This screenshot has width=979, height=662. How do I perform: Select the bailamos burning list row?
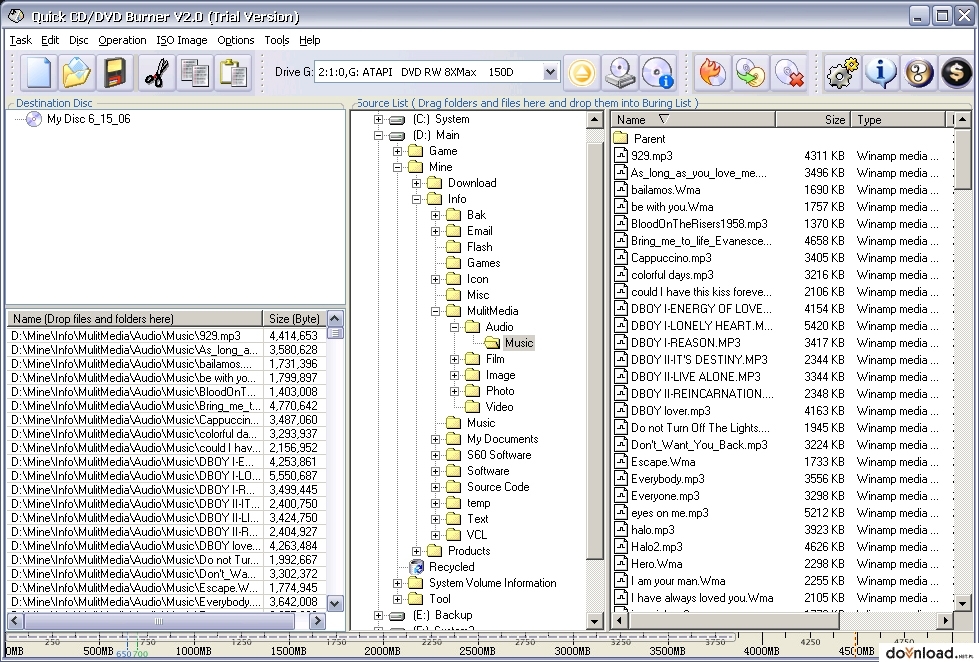coord(167,363)
